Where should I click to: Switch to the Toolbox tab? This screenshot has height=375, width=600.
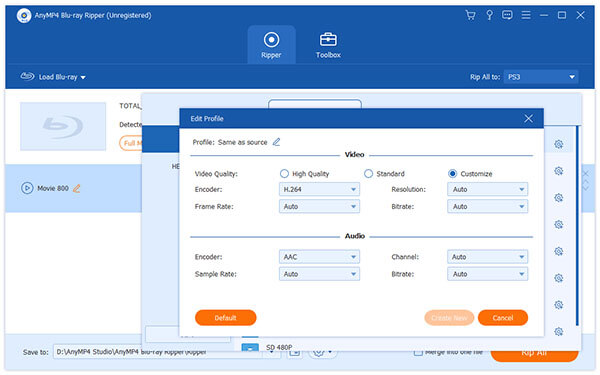coord(328,45)
